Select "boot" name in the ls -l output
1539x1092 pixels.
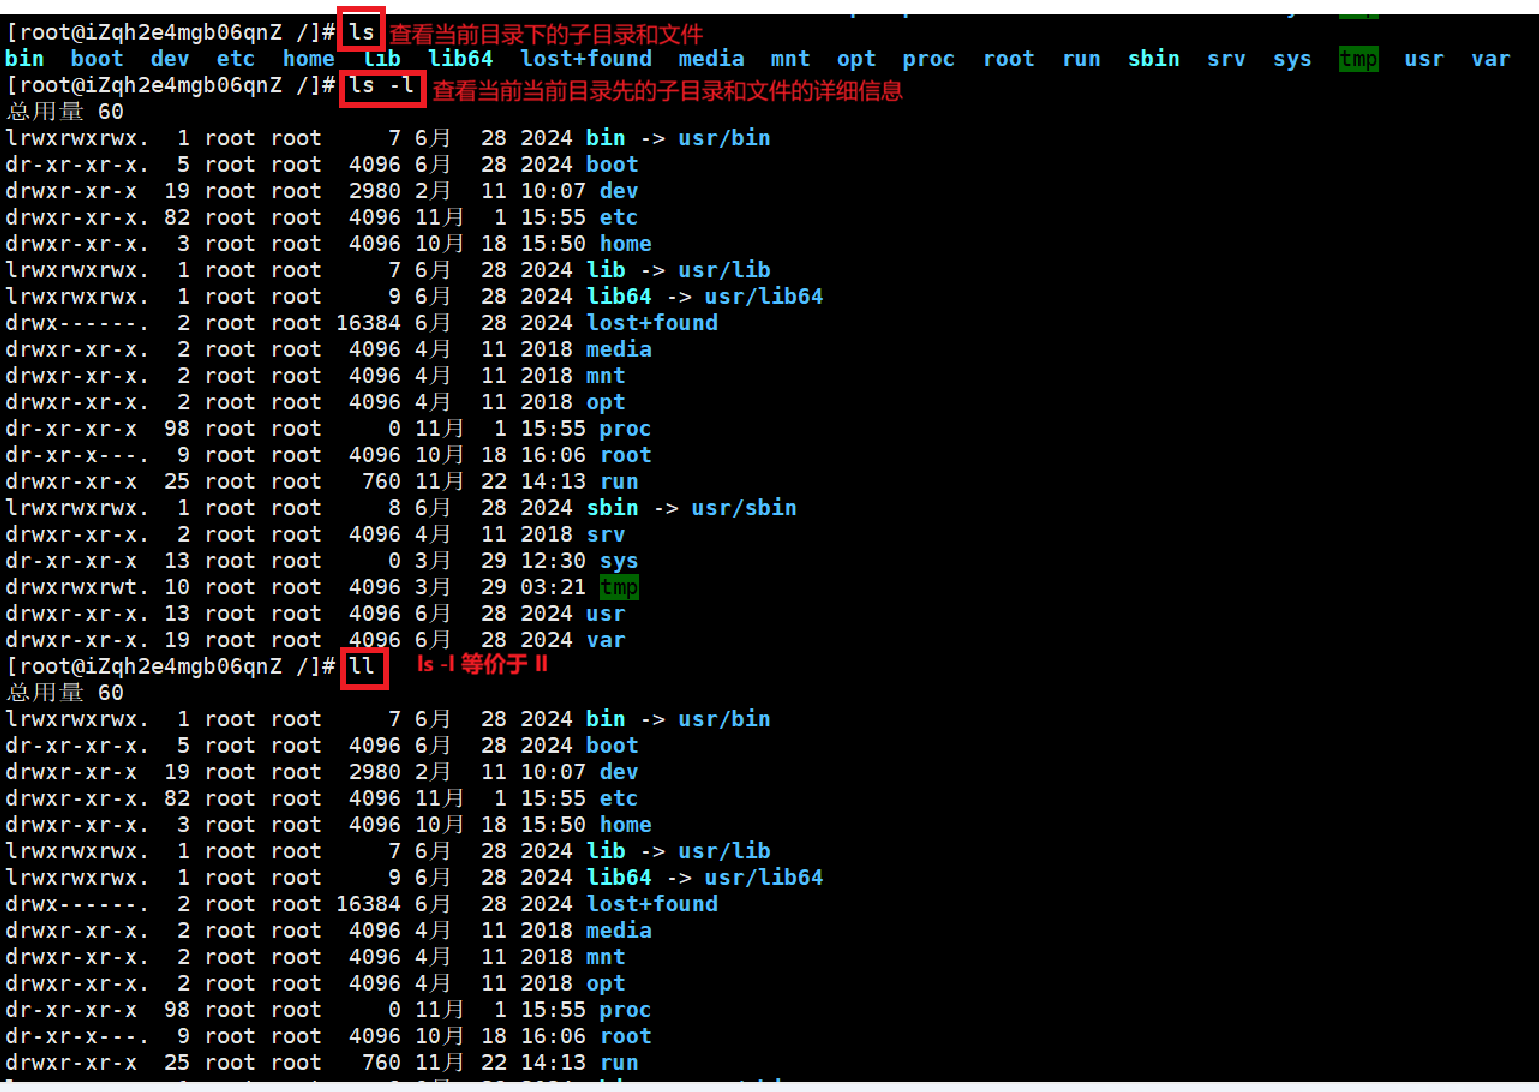click(x=612, y=164)
